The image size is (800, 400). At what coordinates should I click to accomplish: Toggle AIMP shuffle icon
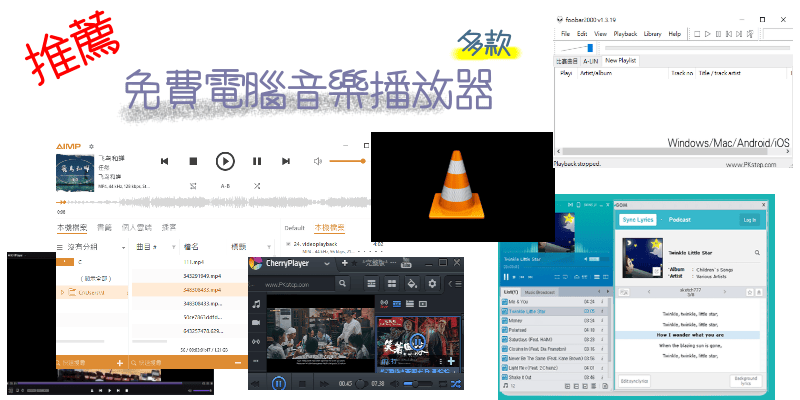[x=257, y=186]
